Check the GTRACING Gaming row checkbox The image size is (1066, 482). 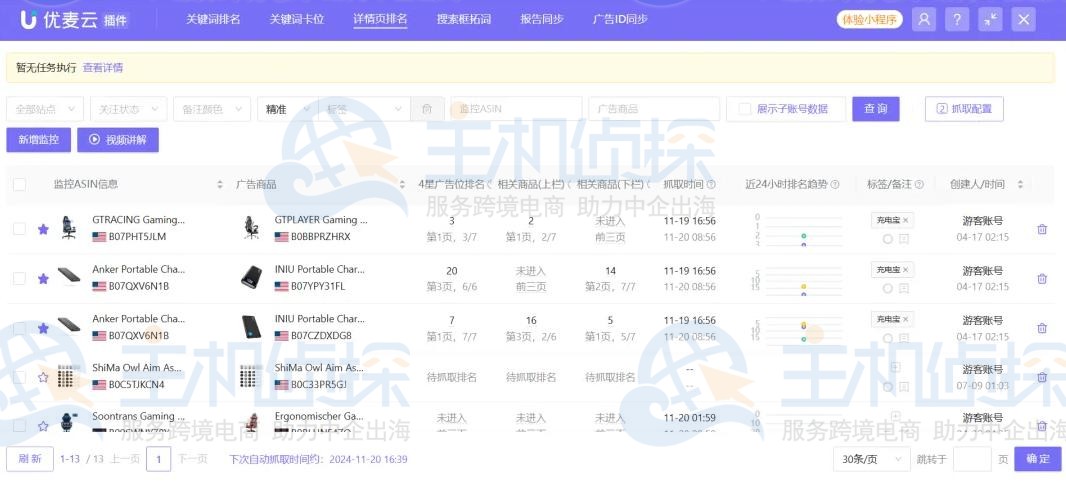point(20,229)
